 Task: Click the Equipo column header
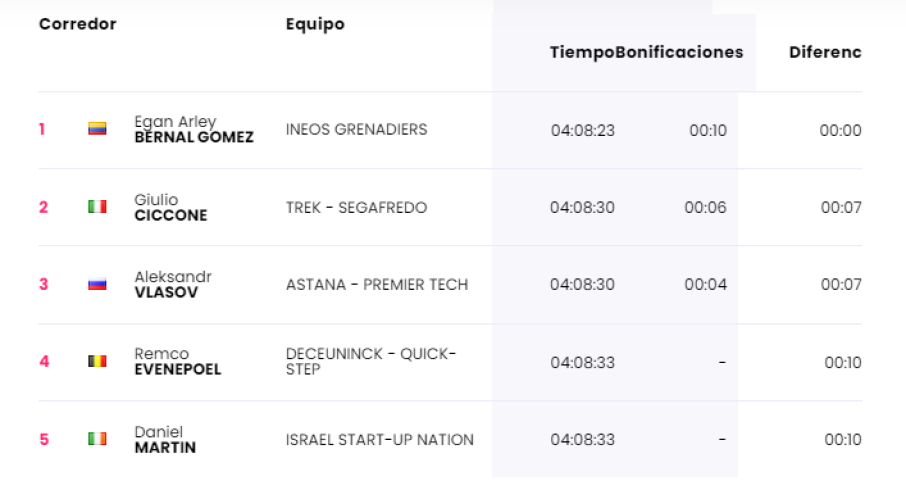pyautogui.click(x=315, y=24)
